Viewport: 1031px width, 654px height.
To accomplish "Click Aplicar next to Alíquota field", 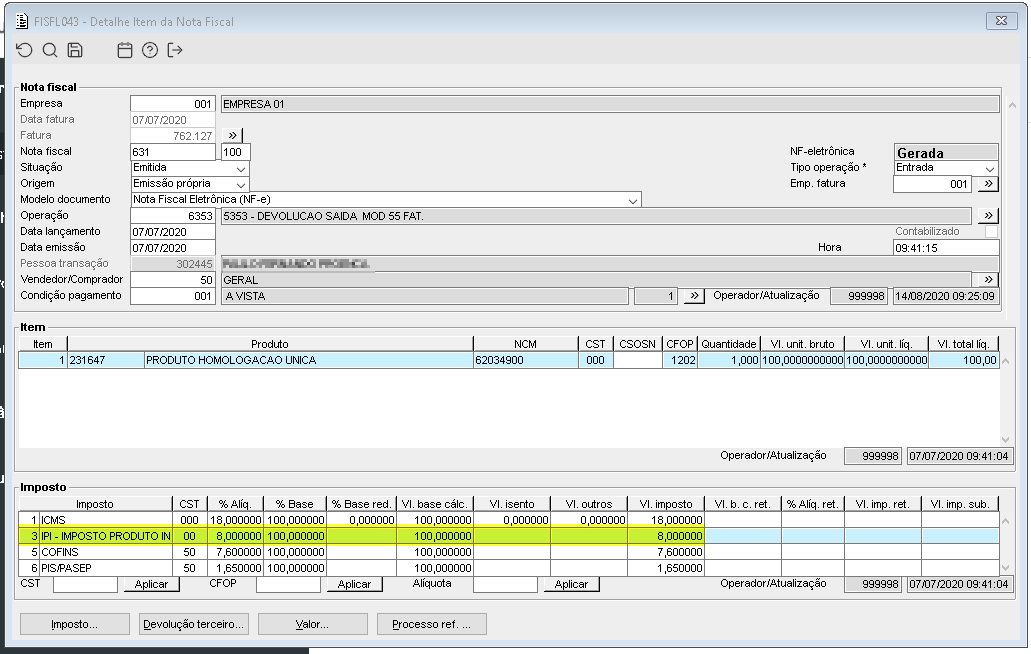I will (x=571, y=584).
